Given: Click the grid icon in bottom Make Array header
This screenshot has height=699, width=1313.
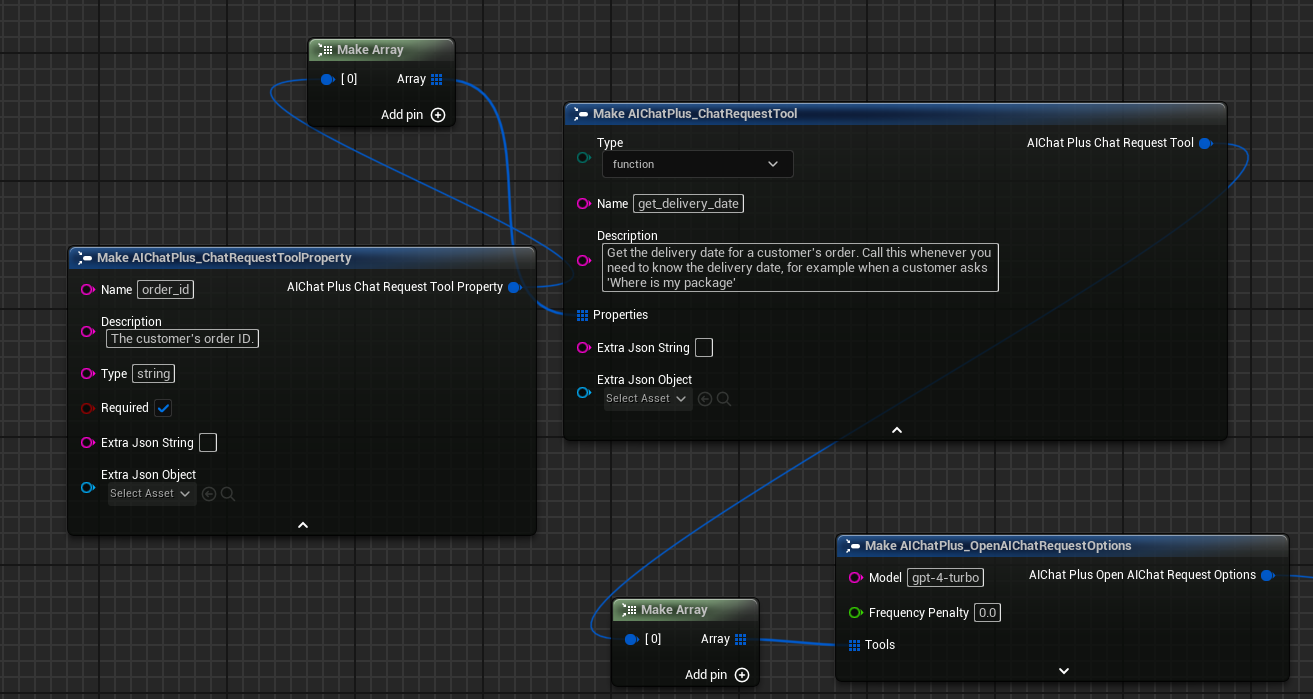Looking at the screenshot, I should point(630,610).
